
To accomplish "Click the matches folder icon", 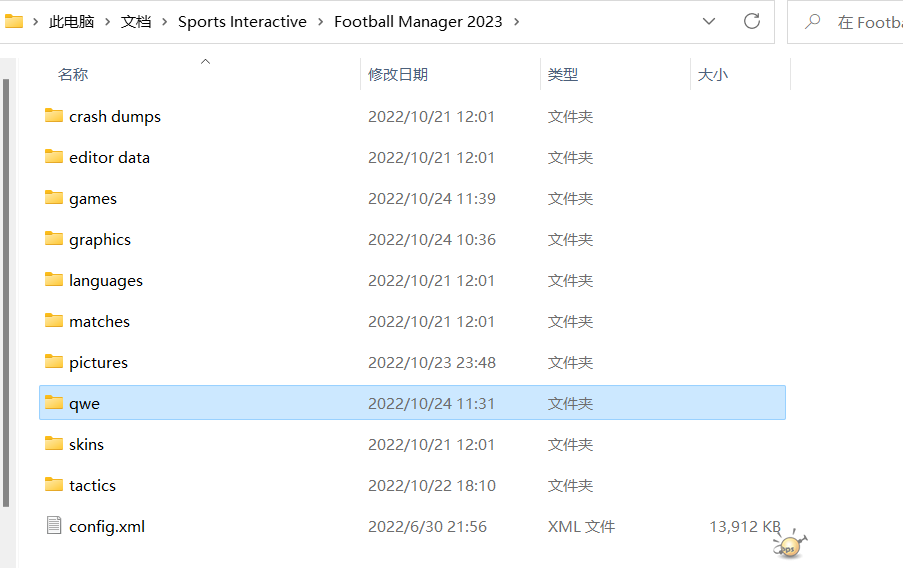I will coord(54,321).
